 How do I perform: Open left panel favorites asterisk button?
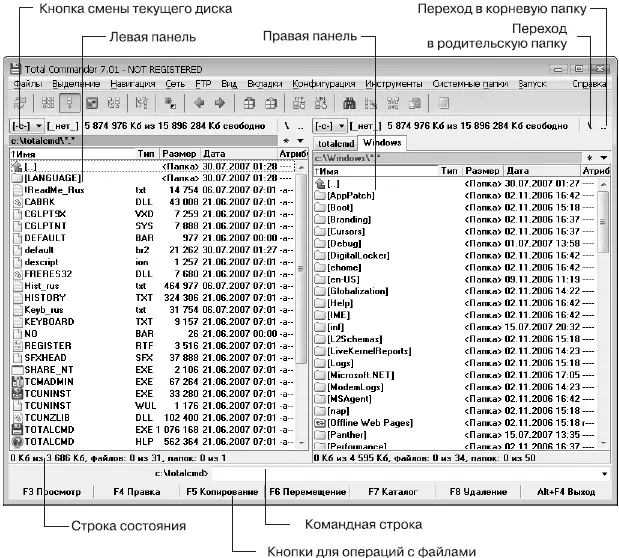point(286,141)
